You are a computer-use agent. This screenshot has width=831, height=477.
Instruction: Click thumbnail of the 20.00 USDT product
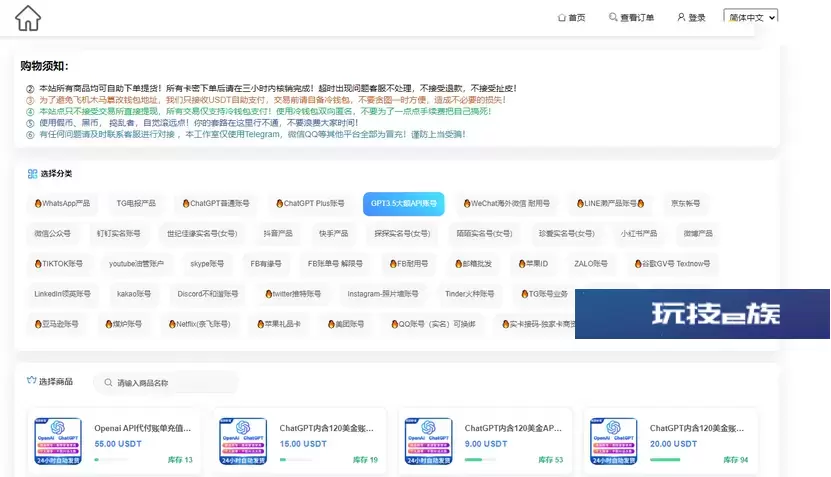(x=614, y=441)
